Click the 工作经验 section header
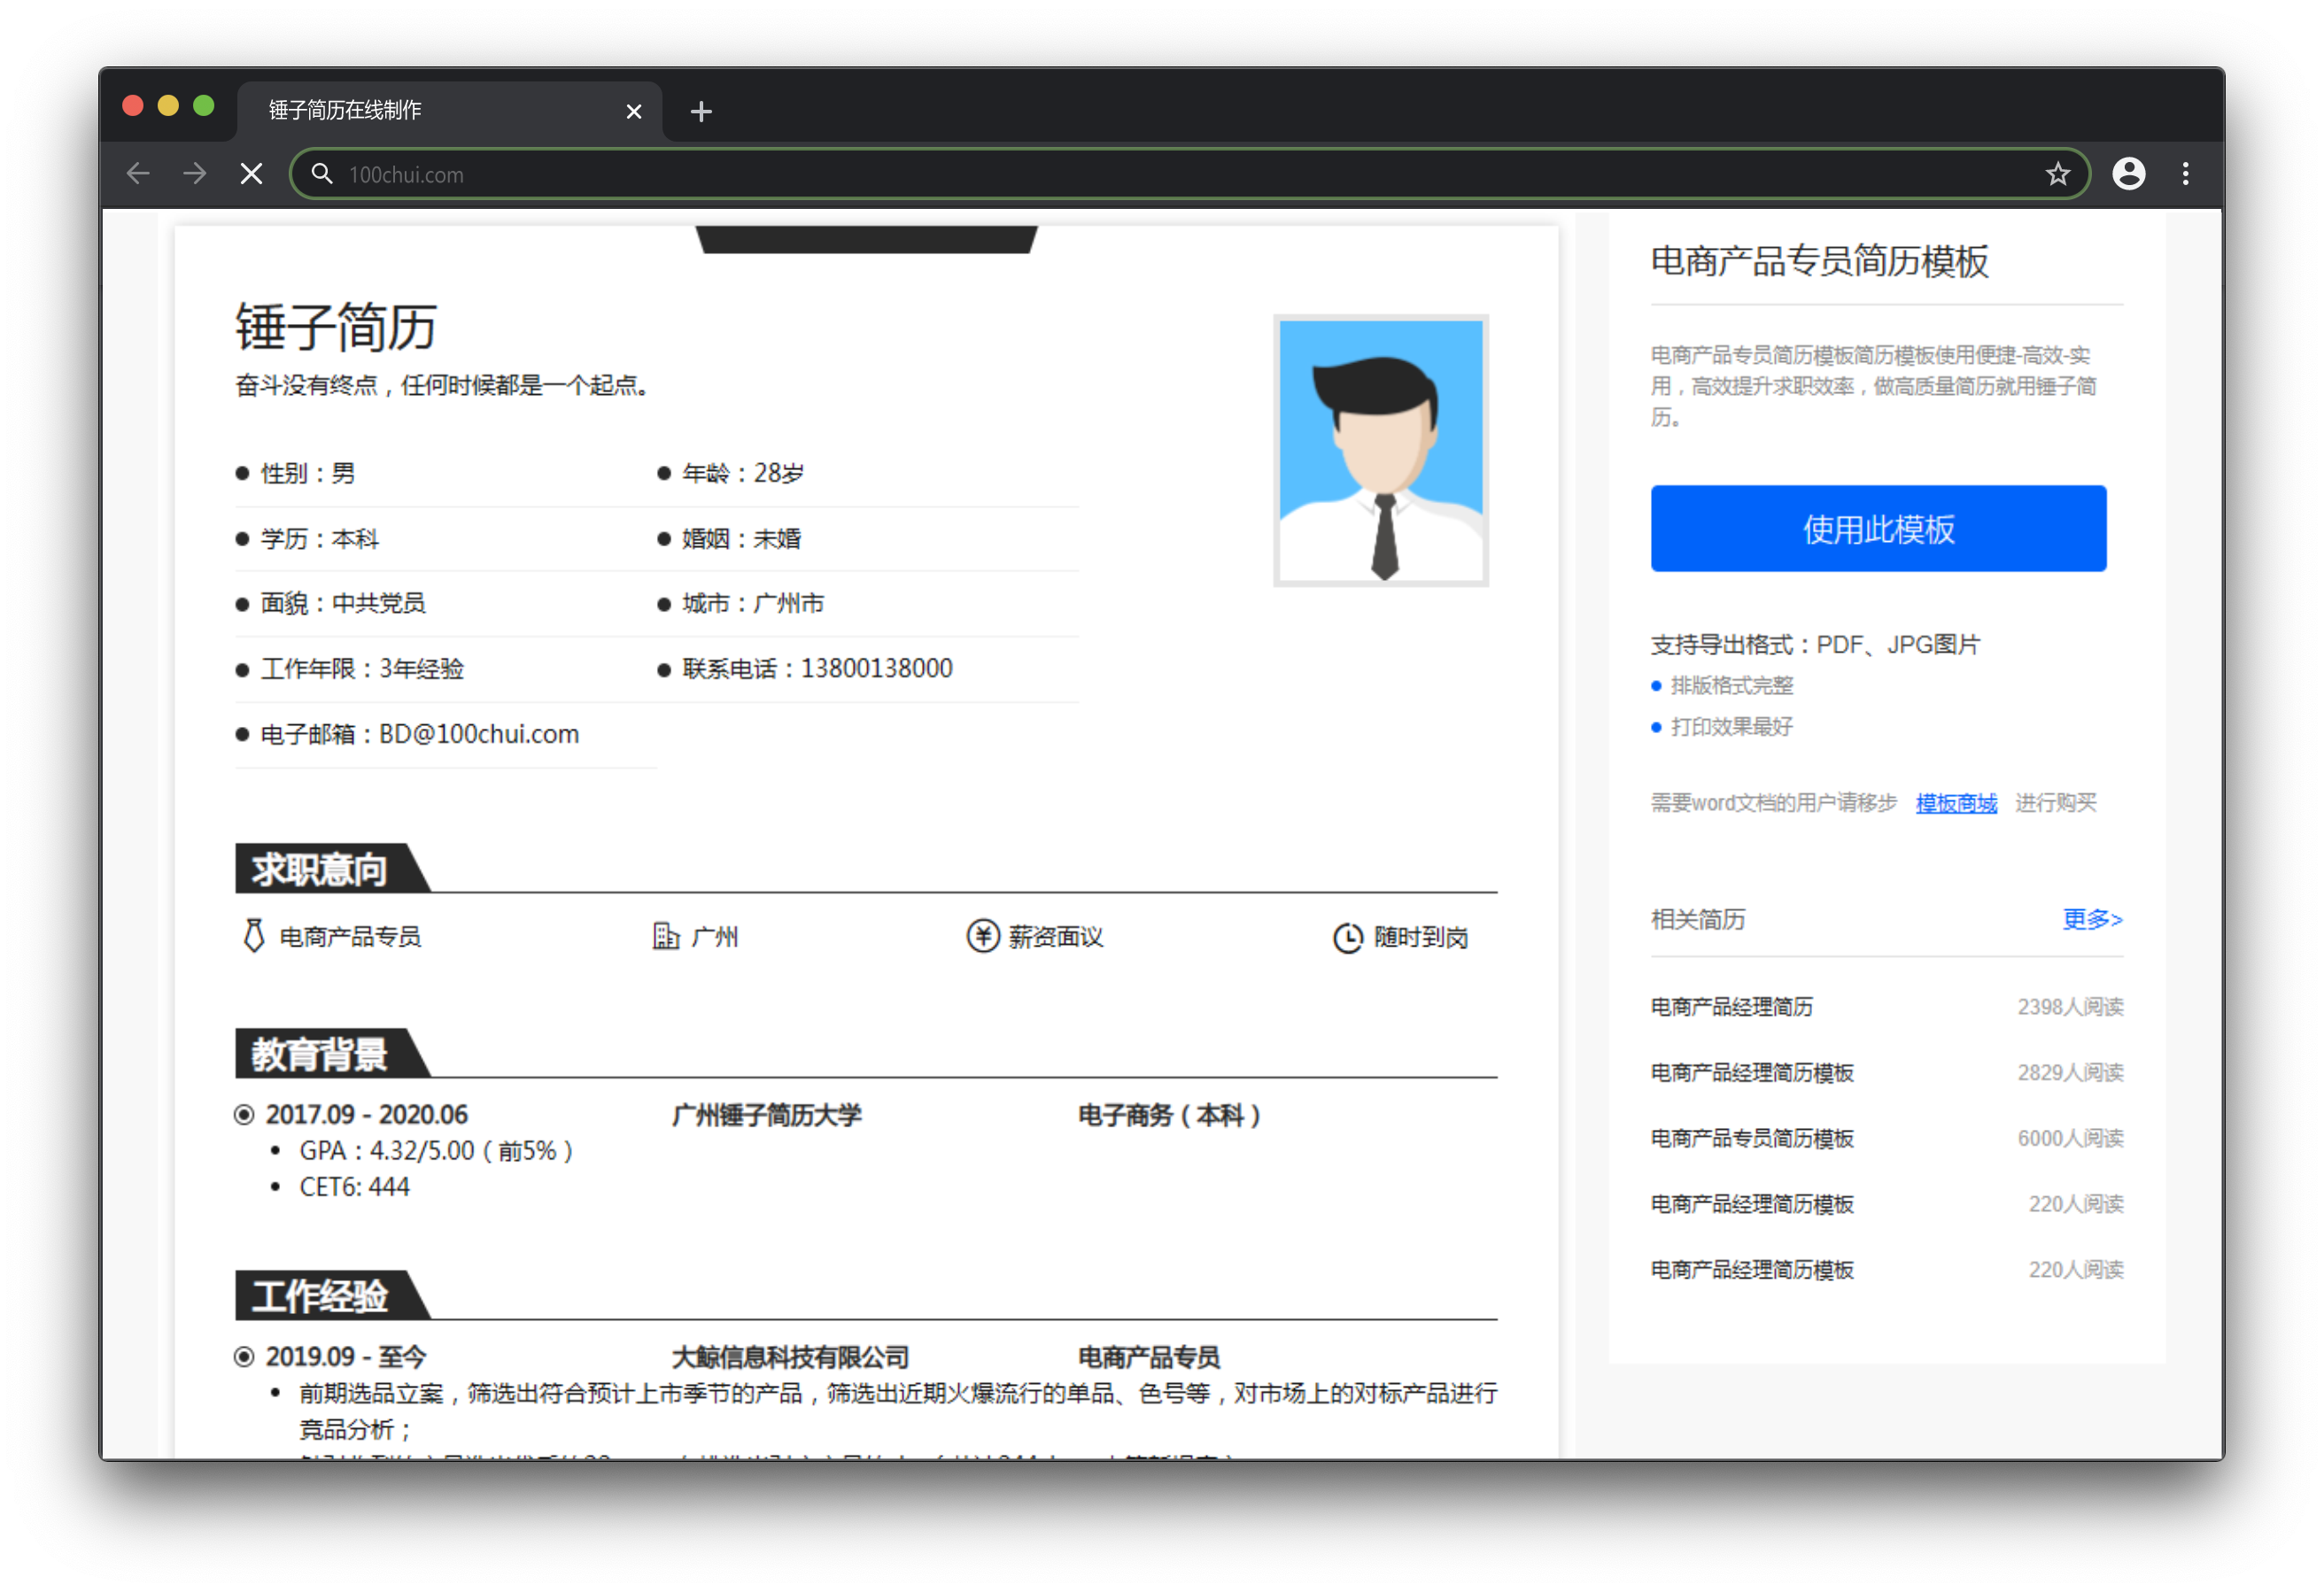 click(x=332, y=1295)
